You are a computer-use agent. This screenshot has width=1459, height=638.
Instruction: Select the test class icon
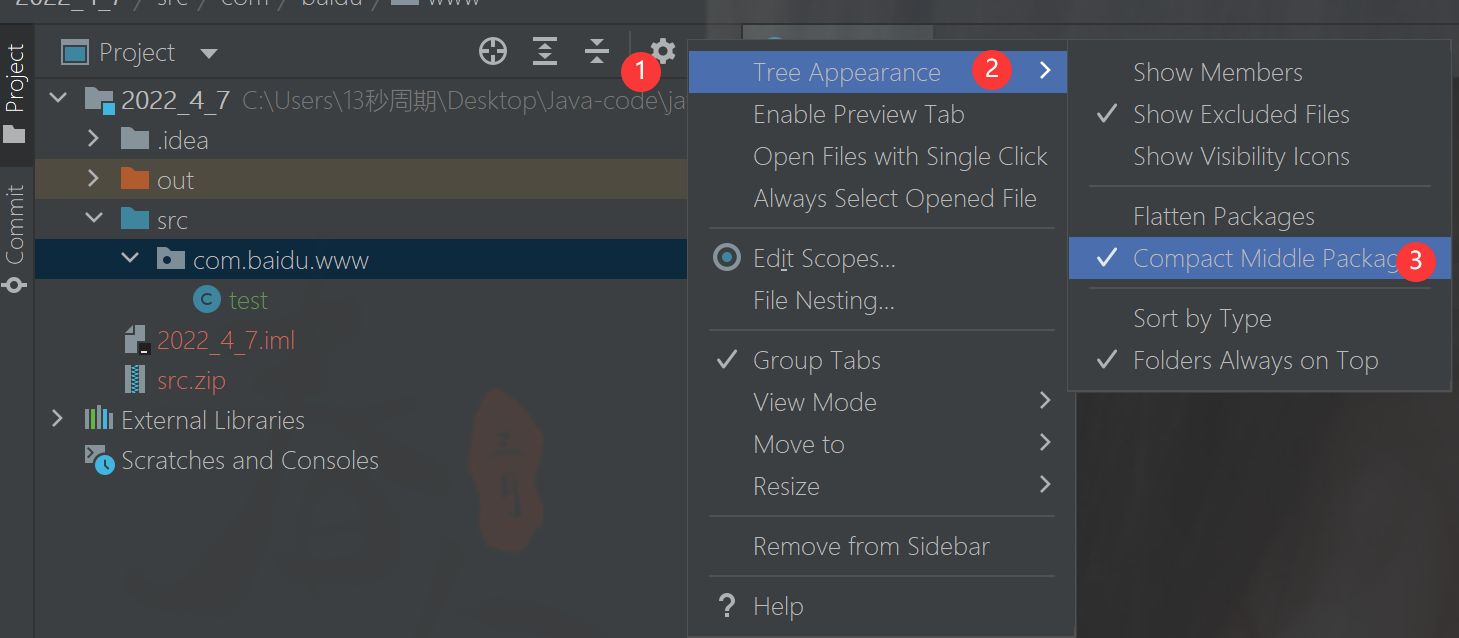click(x=207, y=300)
